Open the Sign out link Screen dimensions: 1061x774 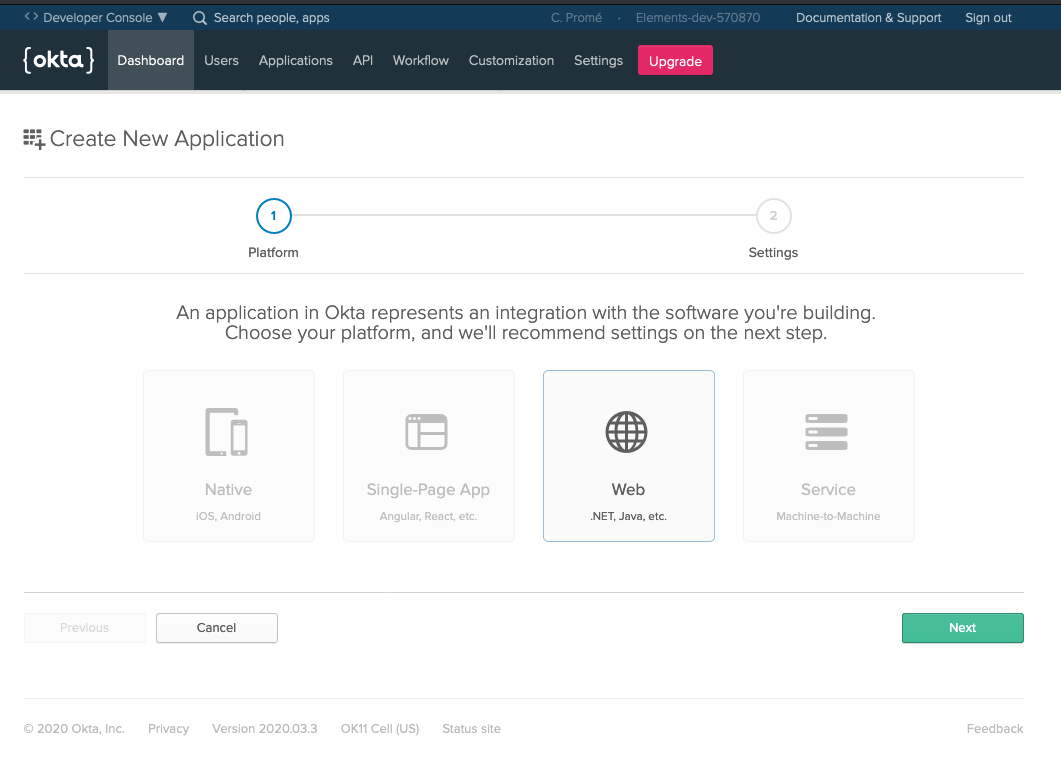[988, 18]
